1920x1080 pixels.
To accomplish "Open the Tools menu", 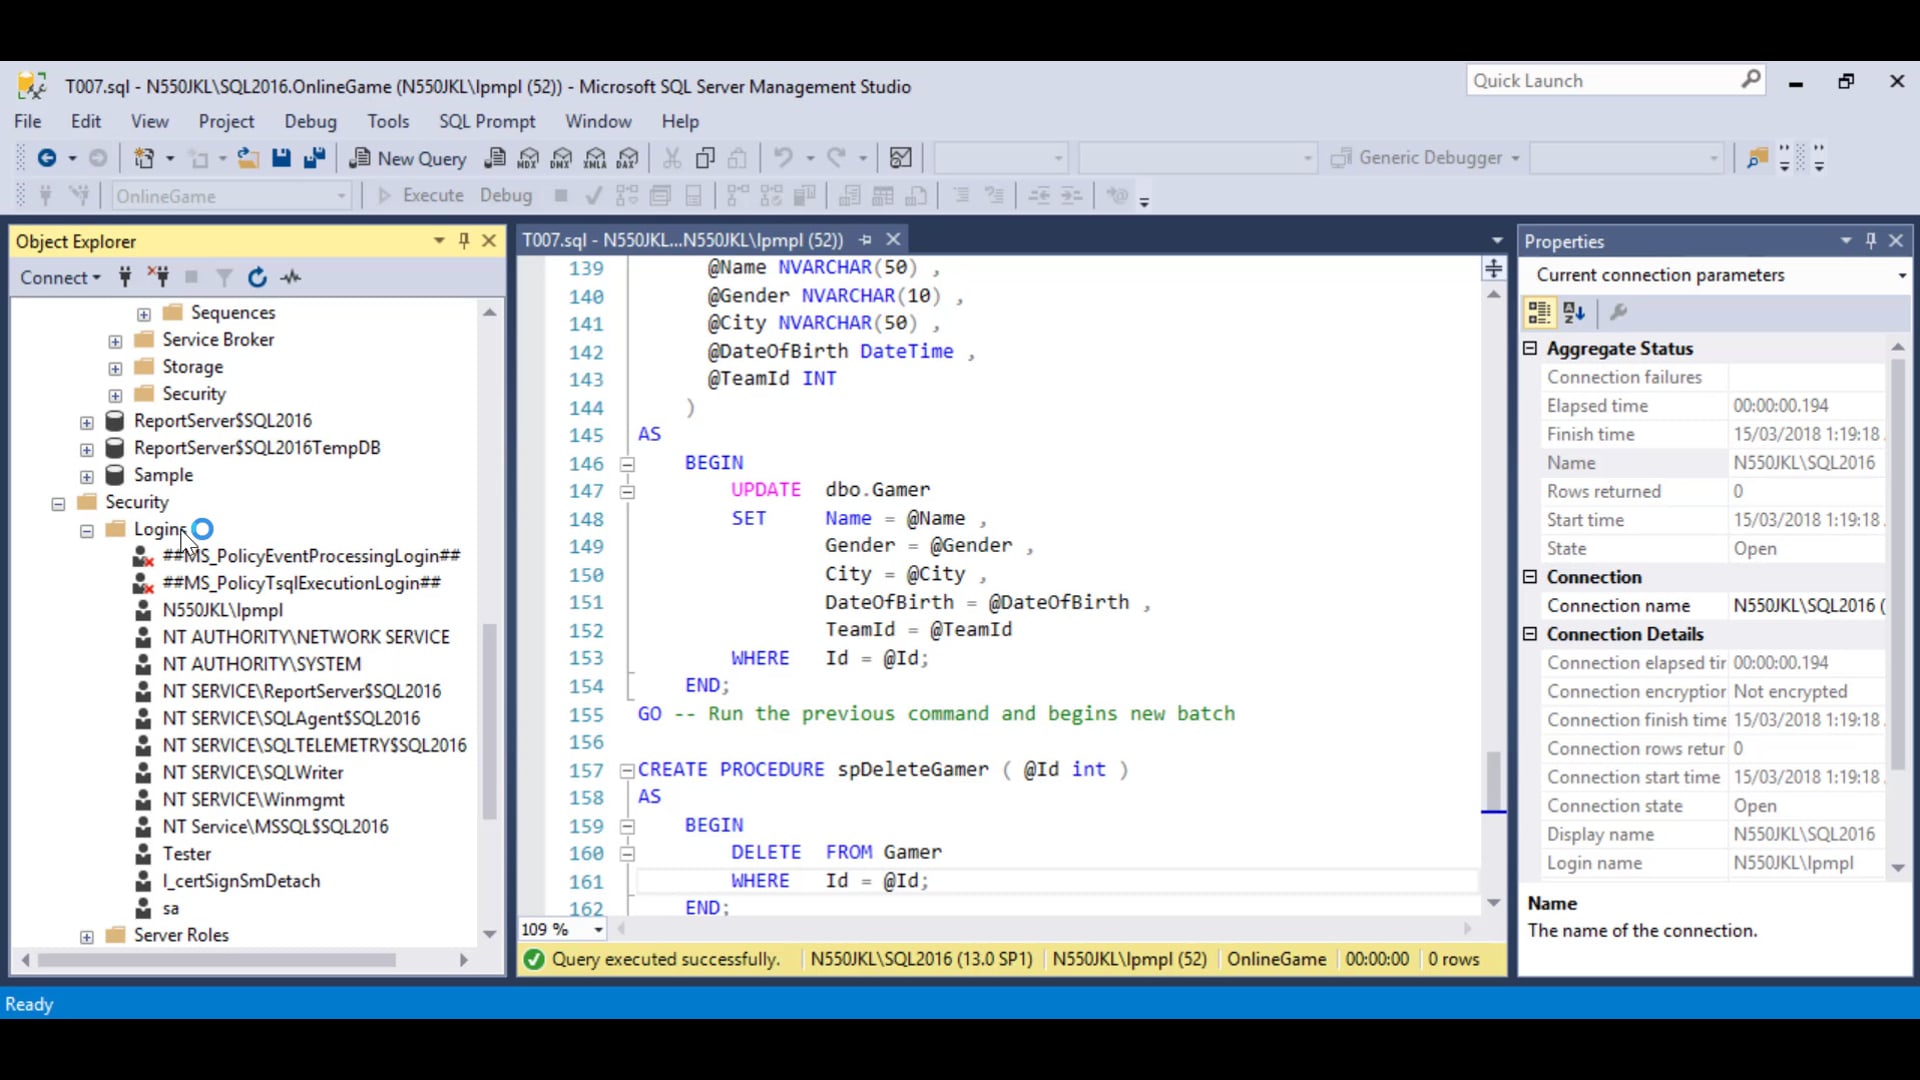I will click(x=388, y=121).
